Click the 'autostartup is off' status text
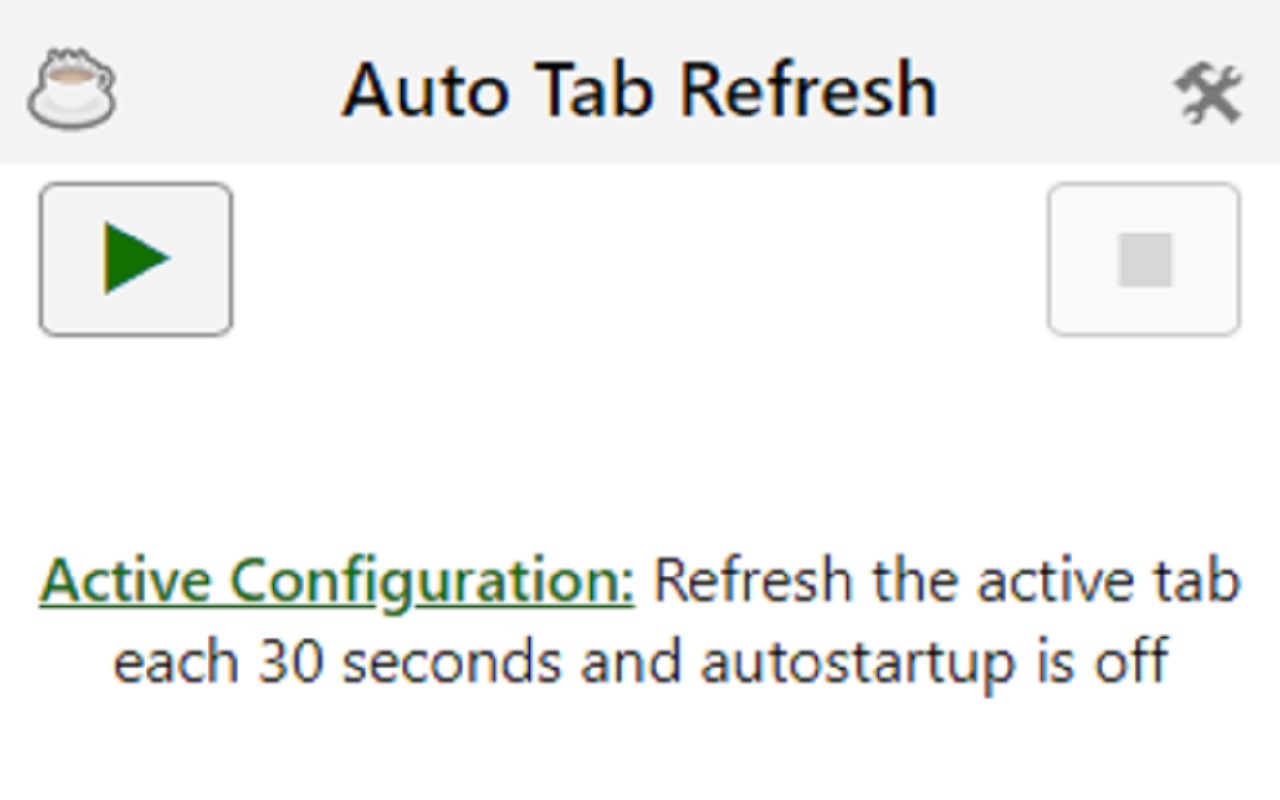Image resolution: width=1280 pixels, height=800 pixels. [x=935, y=663]
